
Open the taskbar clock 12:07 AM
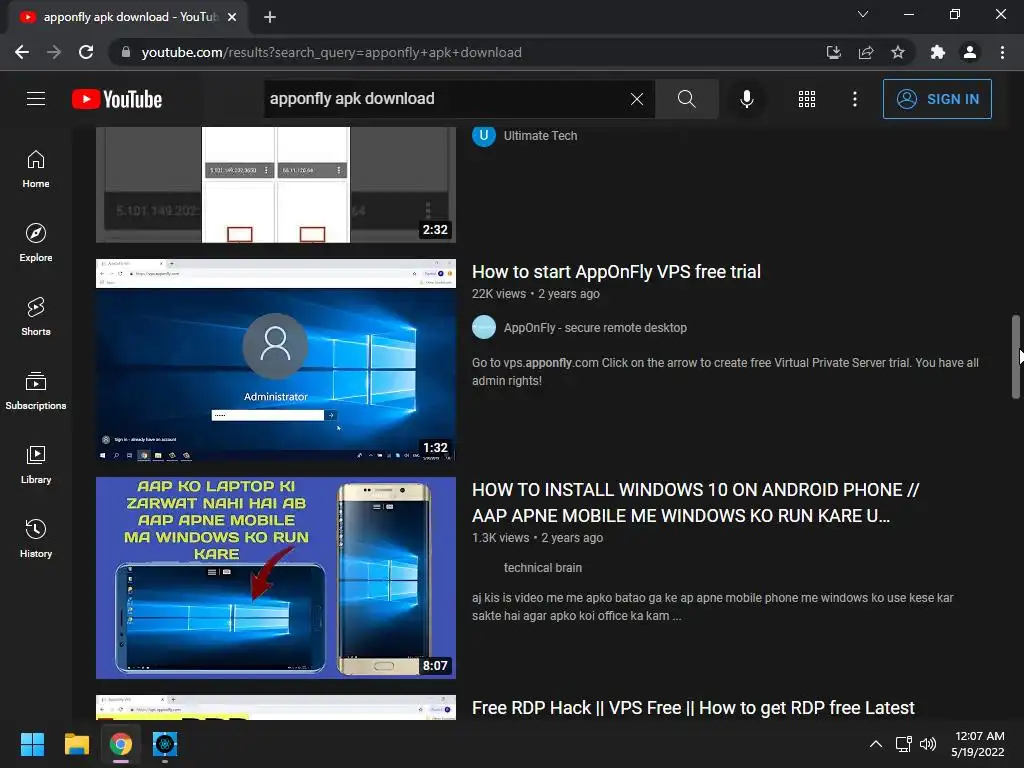(978, 744)
